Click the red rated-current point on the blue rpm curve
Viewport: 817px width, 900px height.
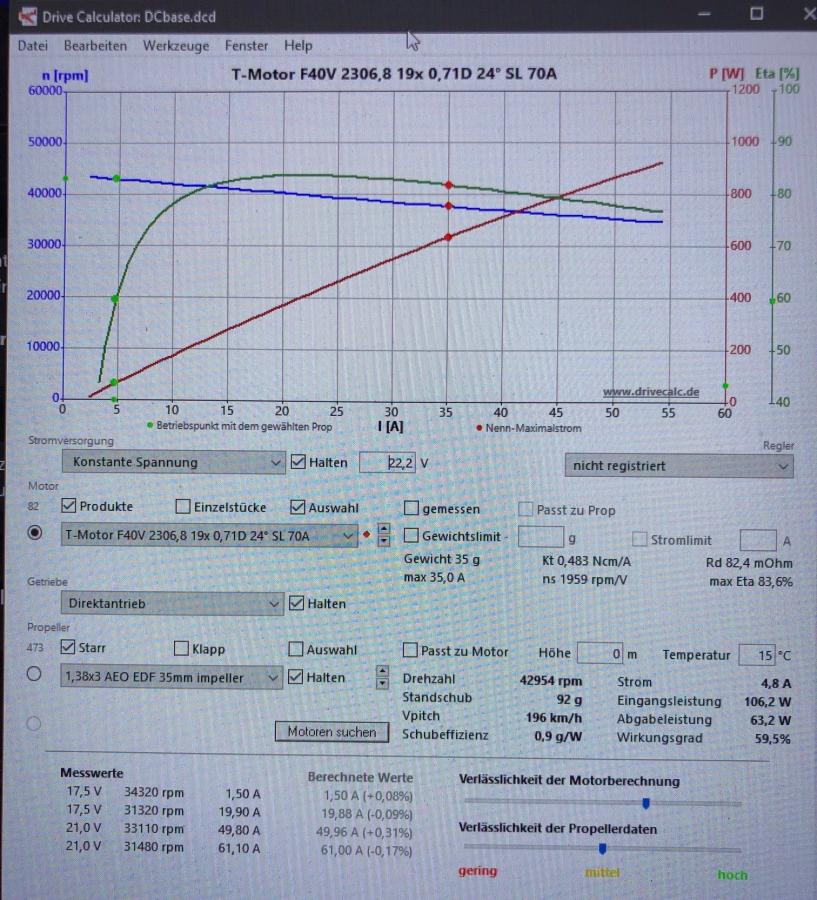[x=449, y=205]
